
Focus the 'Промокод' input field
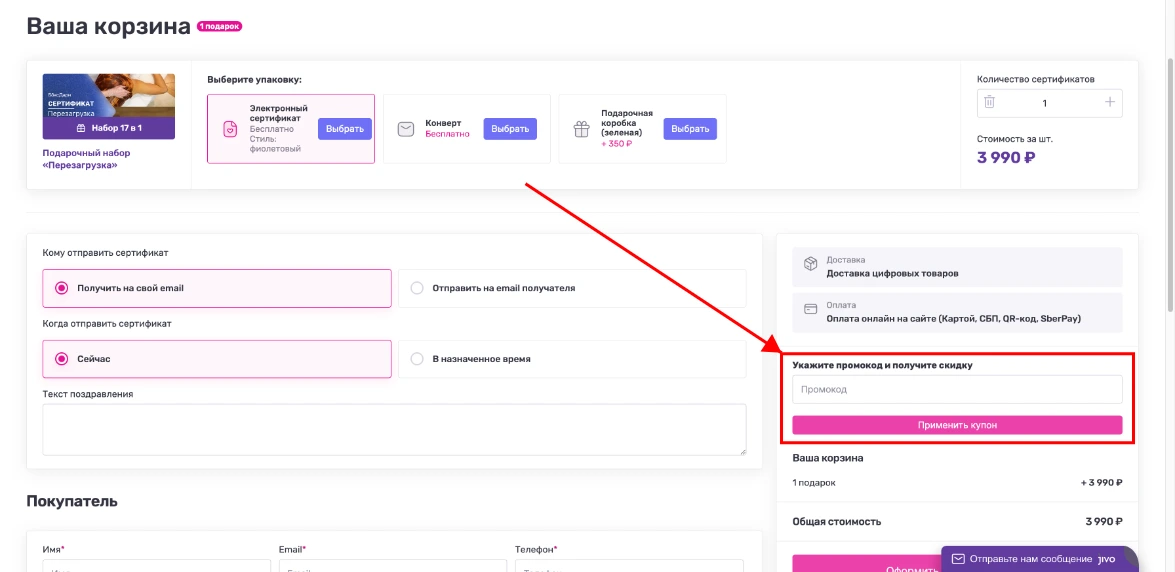point(957,389)
